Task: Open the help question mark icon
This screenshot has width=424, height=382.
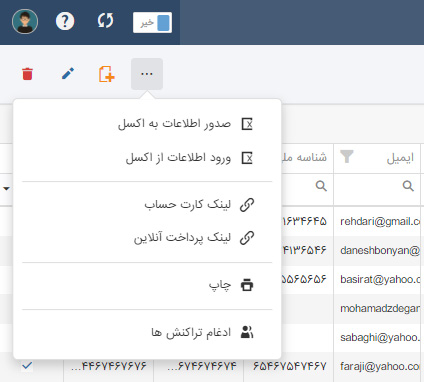Action: tap(65, 21)
